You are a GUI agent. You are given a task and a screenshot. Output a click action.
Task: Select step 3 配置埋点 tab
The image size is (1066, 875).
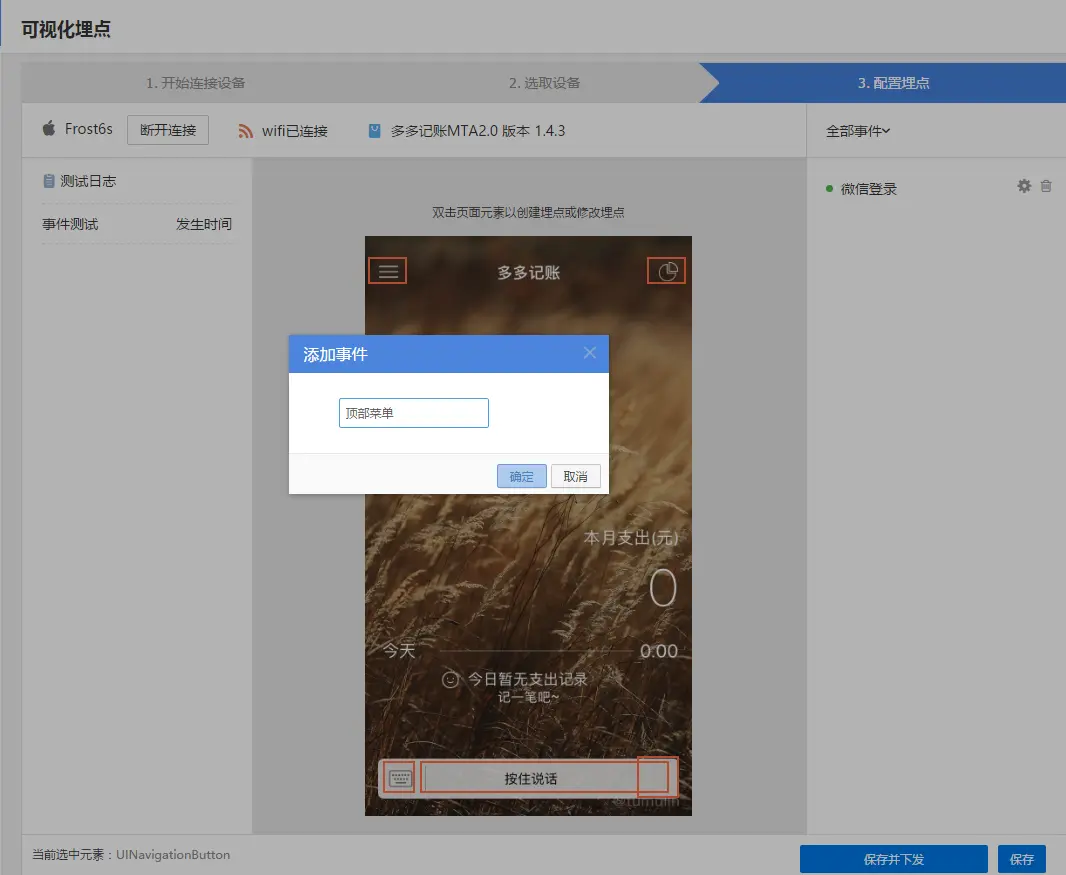pyautogui.click(x=893, y=83)
